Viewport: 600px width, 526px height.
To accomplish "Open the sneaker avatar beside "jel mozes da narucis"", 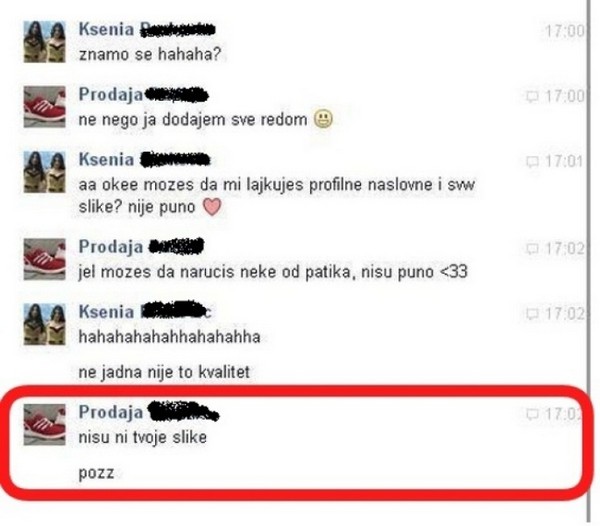I will click(44, 259).
